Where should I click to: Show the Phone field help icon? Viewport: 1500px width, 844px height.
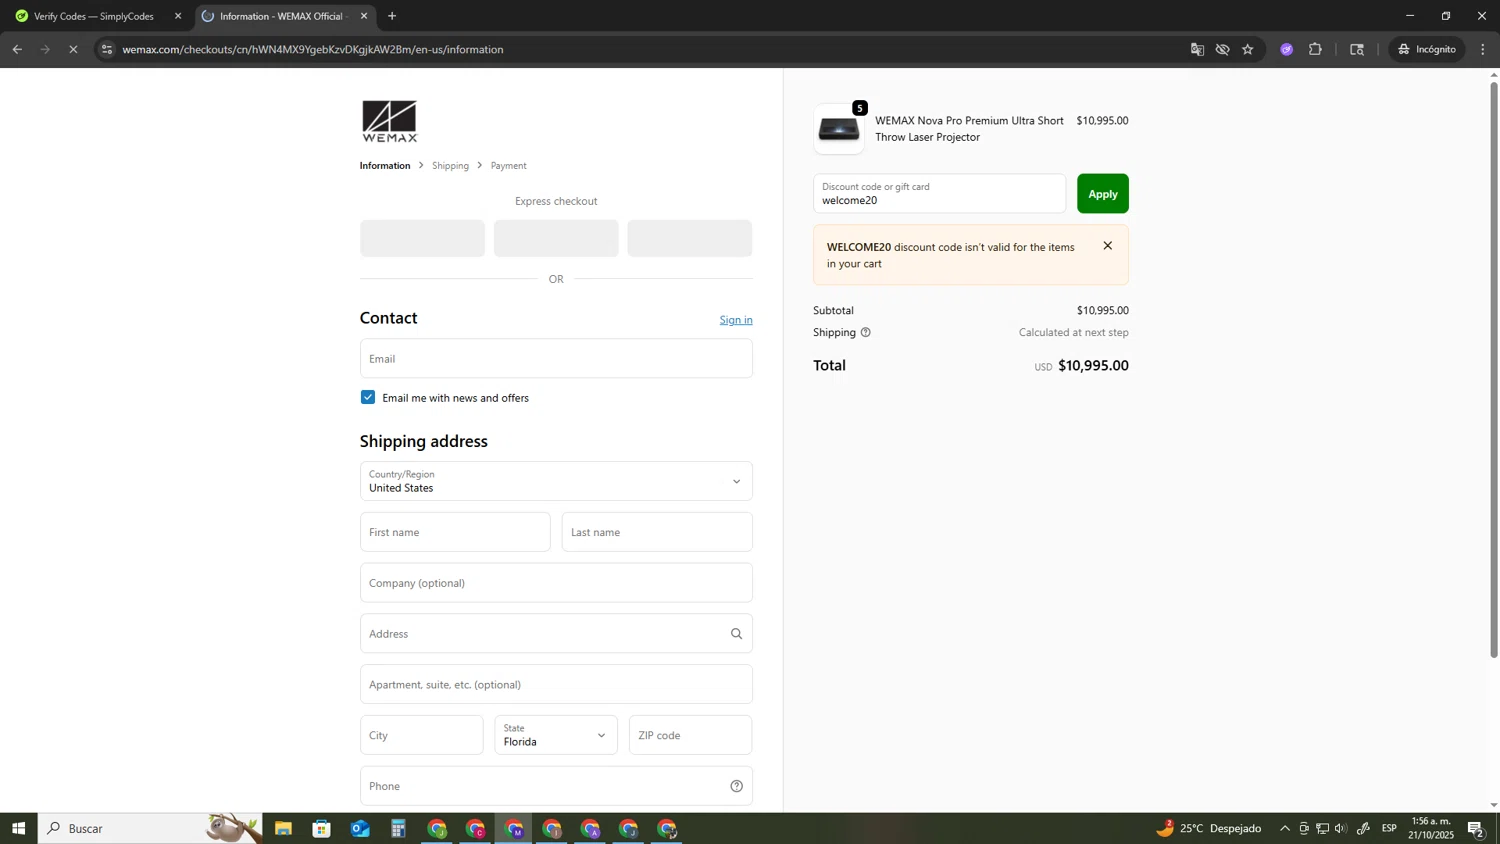tap(736, 786)
